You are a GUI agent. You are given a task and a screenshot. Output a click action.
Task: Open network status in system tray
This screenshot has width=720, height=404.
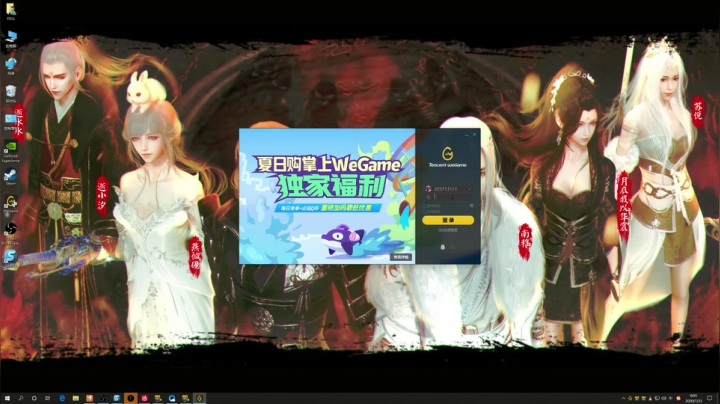tap(657, 398)
